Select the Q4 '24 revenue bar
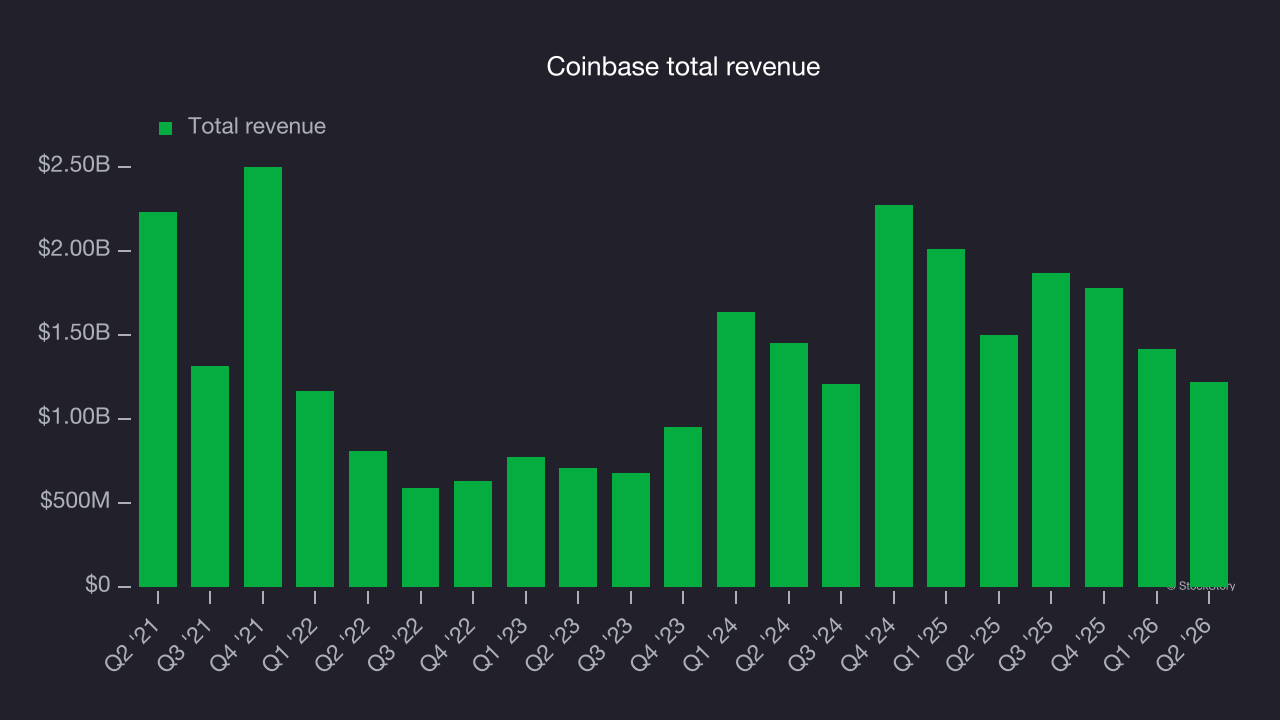This screenshot has width=1280, height=720. pos(894,396)
